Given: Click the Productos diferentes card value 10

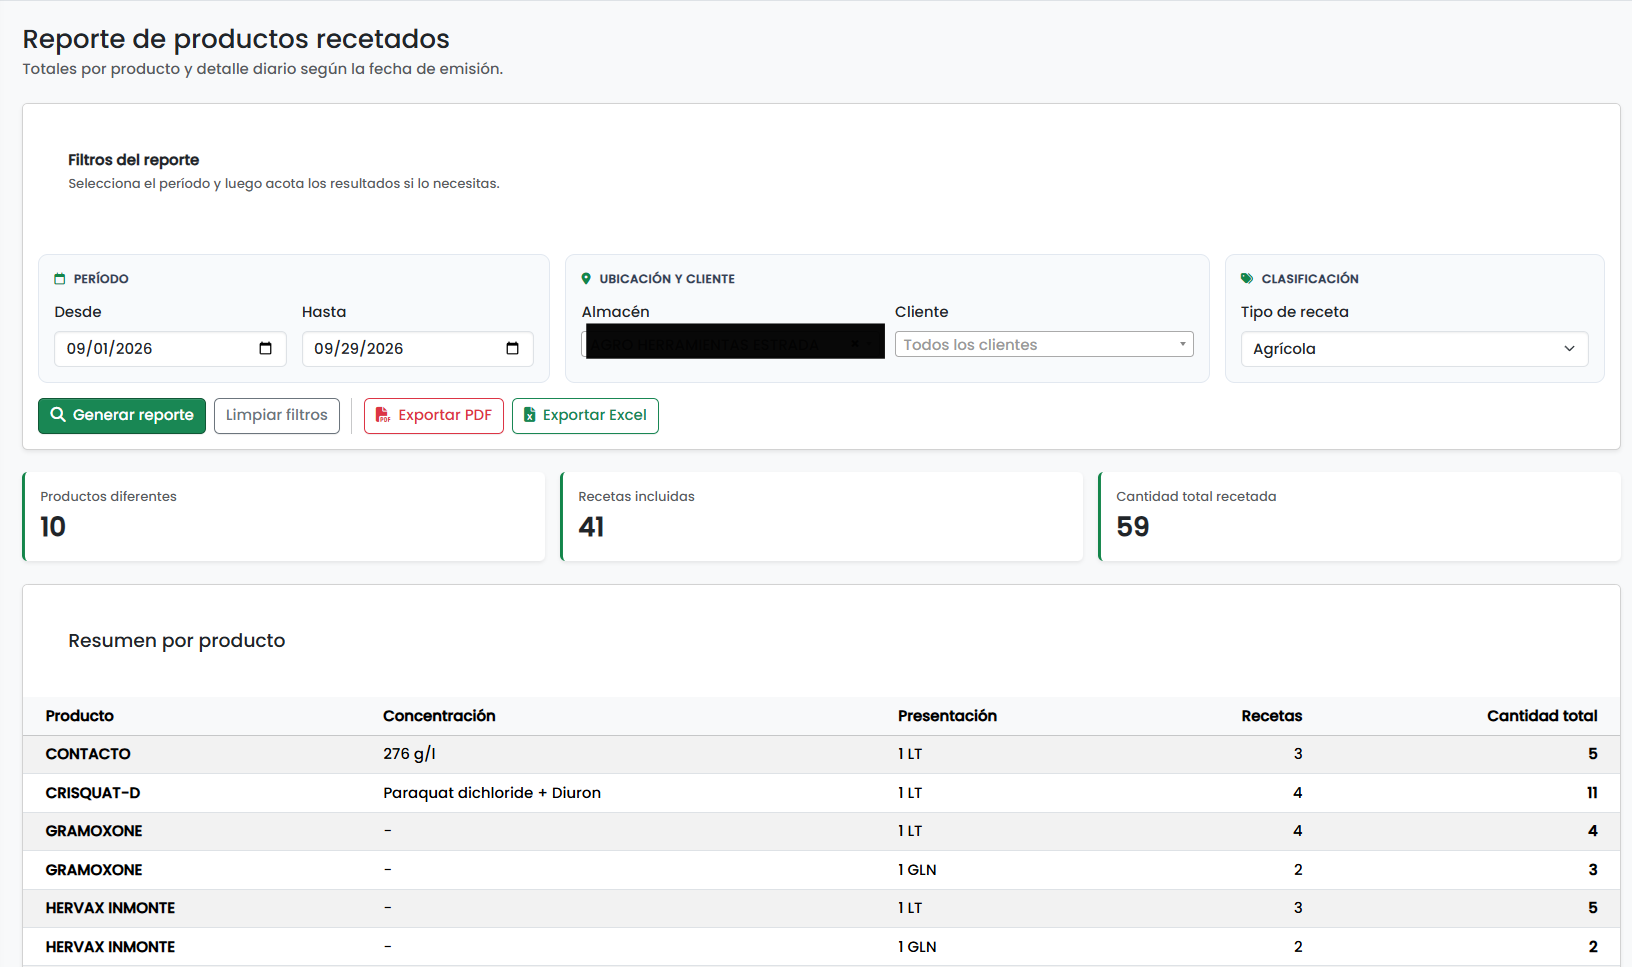Looking at the screenshot, I should (53, 527).
